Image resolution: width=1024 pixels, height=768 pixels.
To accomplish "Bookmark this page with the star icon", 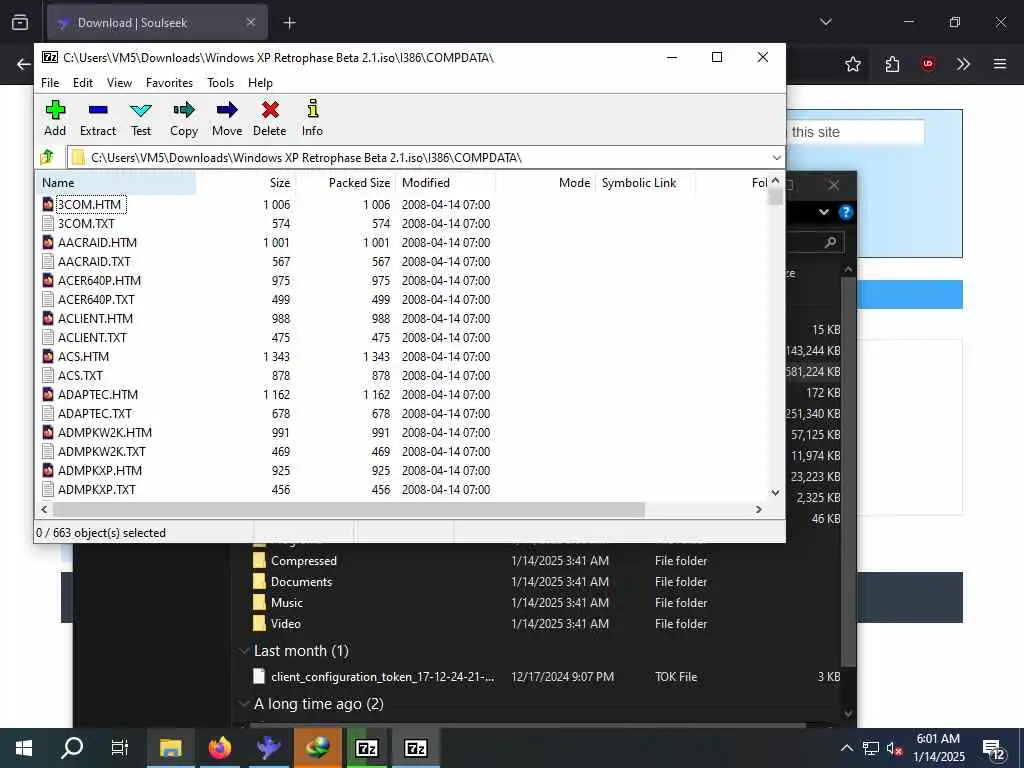I will (x=852, y=64).
